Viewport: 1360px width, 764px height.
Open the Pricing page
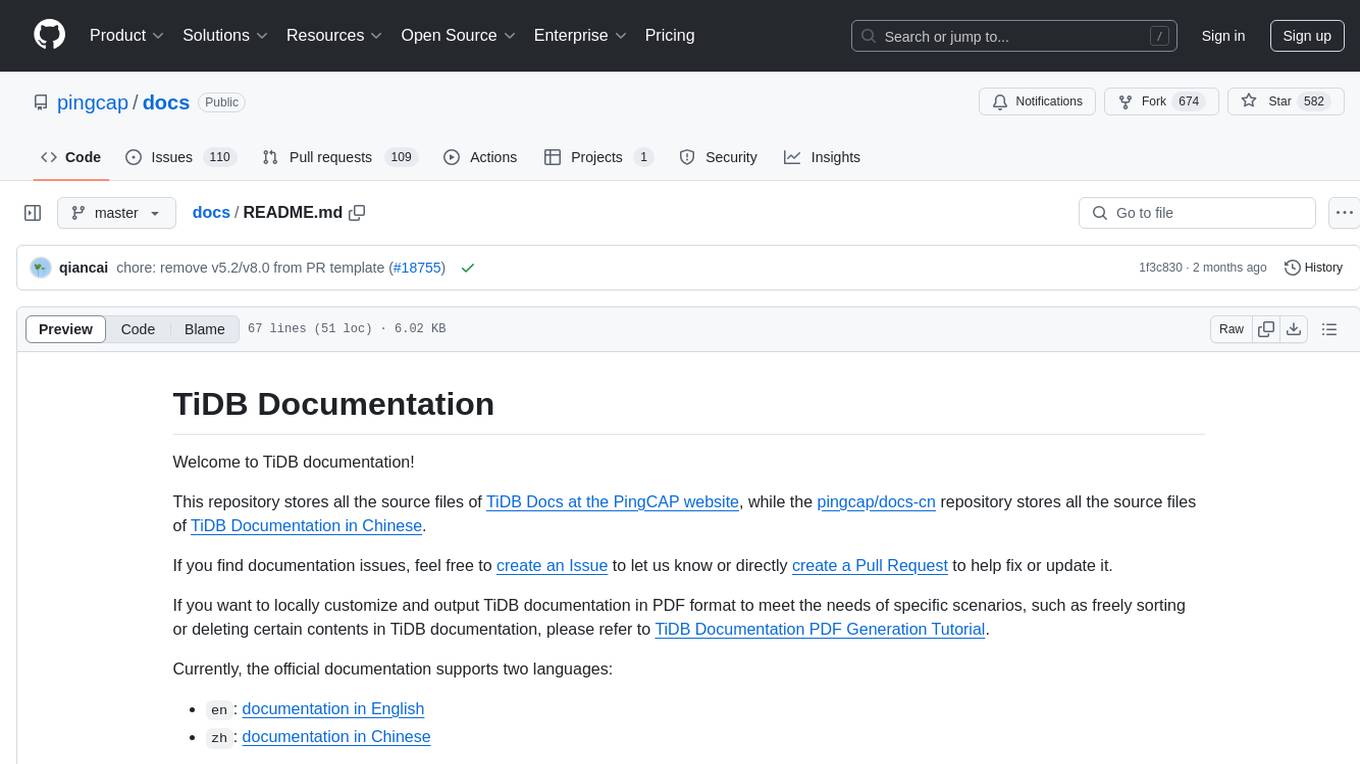670,35
